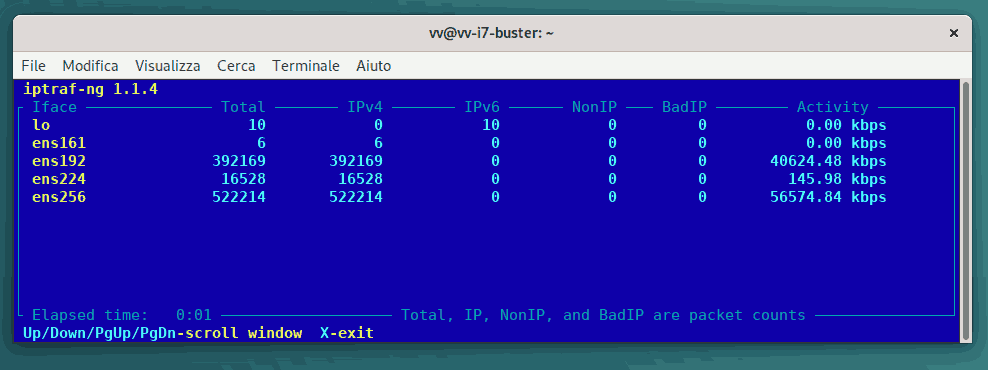Click IPv6 value 10 for lo
This screenshot has width=988, height=370.
[491, 125]
